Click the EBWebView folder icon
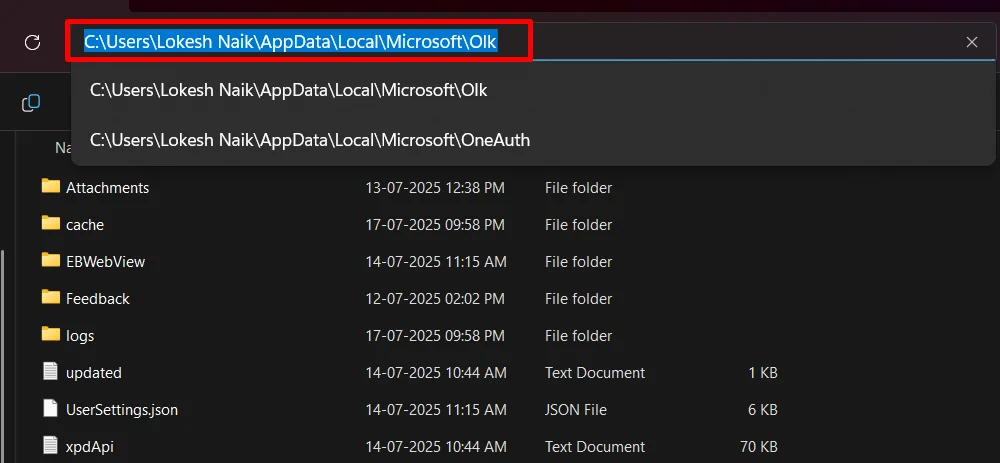 [50, 260]
